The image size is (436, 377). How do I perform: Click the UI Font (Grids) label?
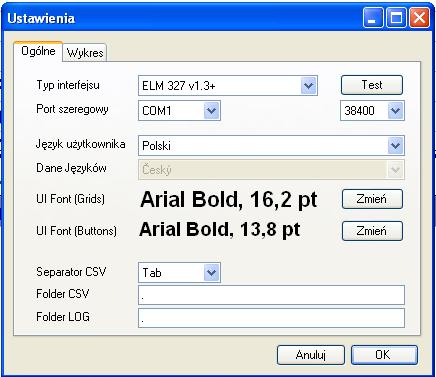pyautogui.click(x=70, y=199)
